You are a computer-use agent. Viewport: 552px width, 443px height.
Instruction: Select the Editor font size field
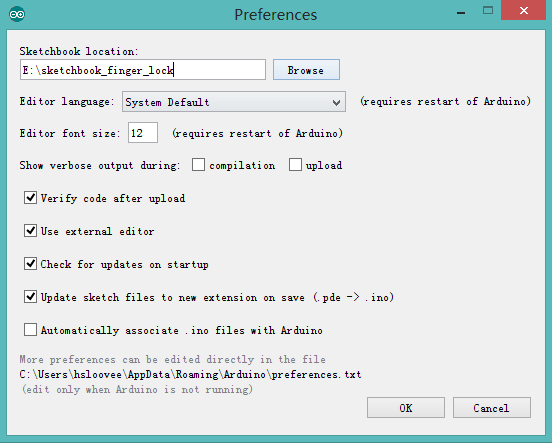143,133
